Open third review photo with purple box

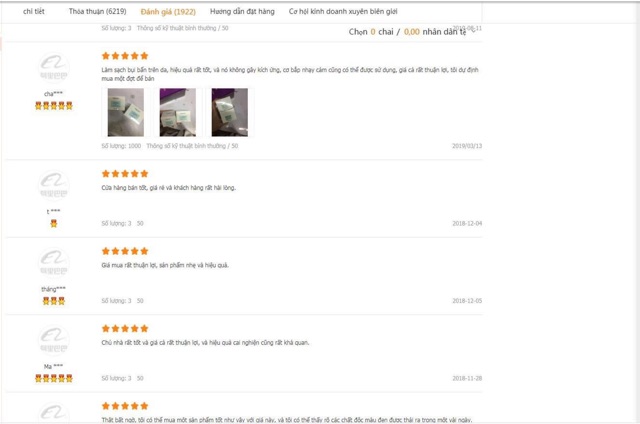pyautogui.click(x=229, y=112)
